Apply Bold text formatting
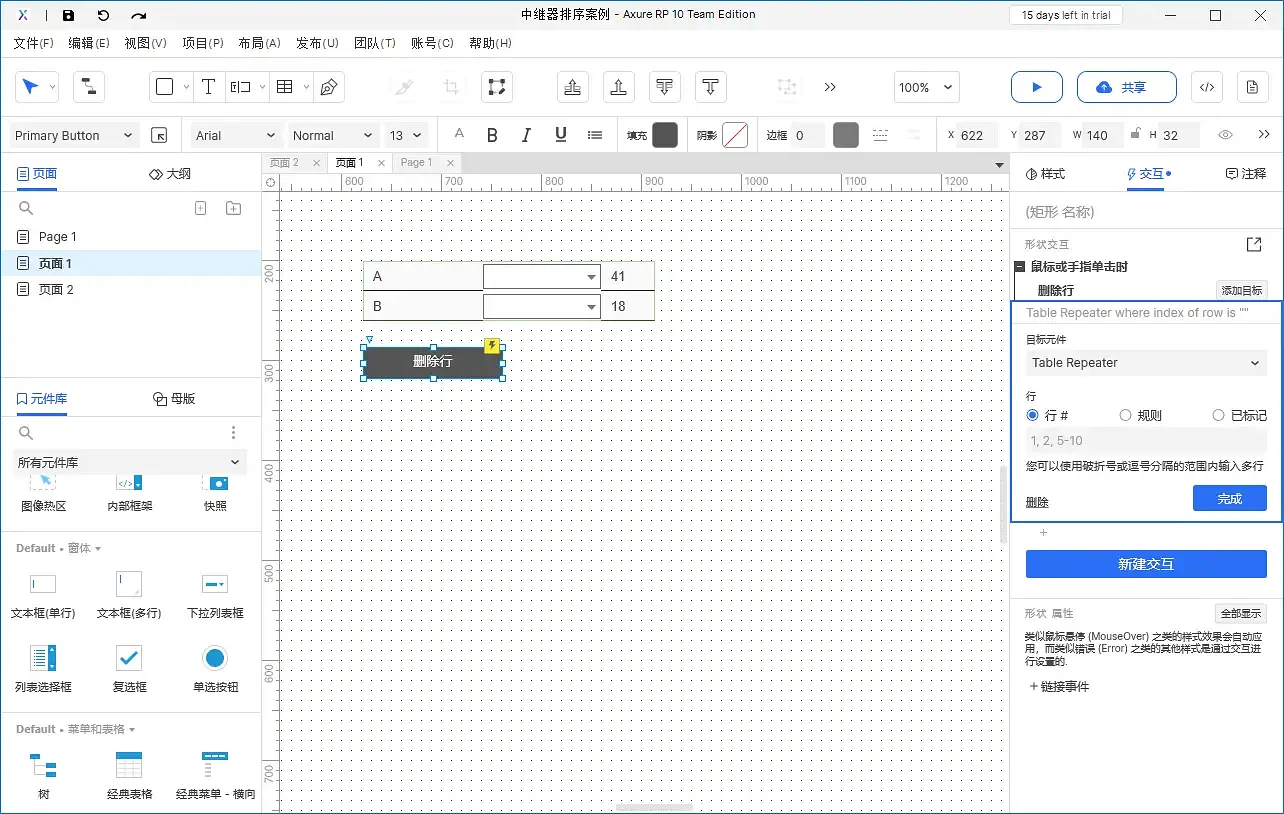Image resolution: width=1284 pixels, height=814 pixels. pyautogui.click(x=492, y=135)
